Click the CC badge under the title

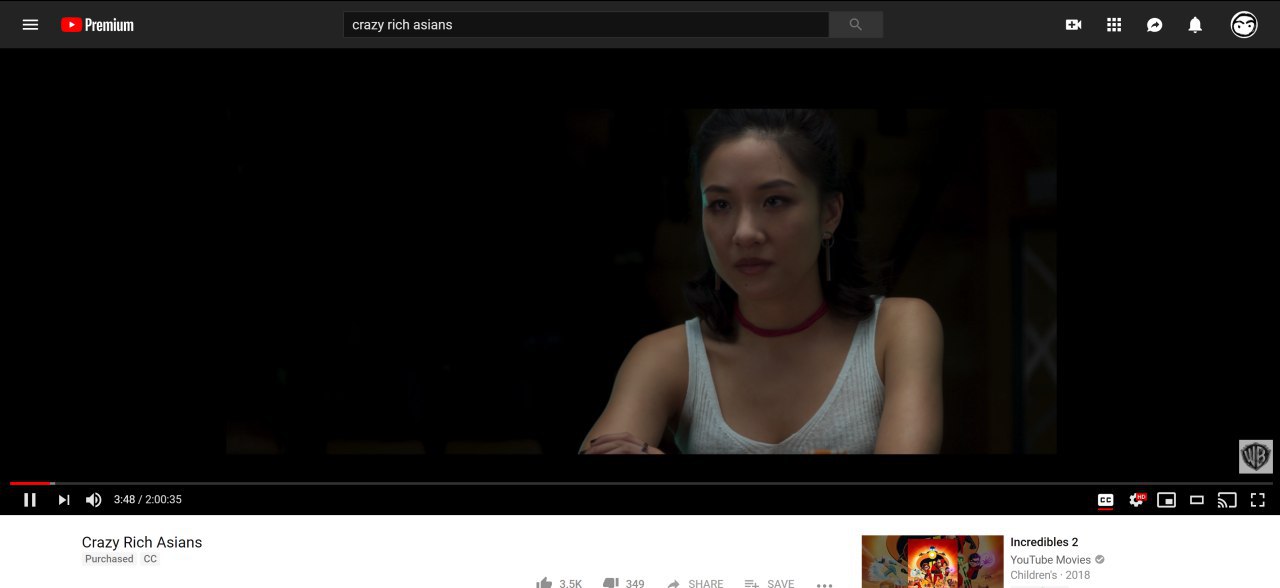click(x=150, y=559)
